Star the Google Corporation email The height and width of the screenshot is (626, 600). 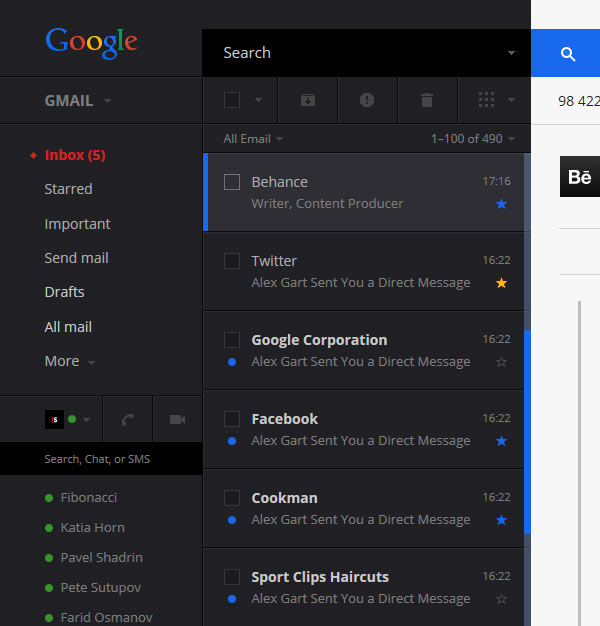501,362
